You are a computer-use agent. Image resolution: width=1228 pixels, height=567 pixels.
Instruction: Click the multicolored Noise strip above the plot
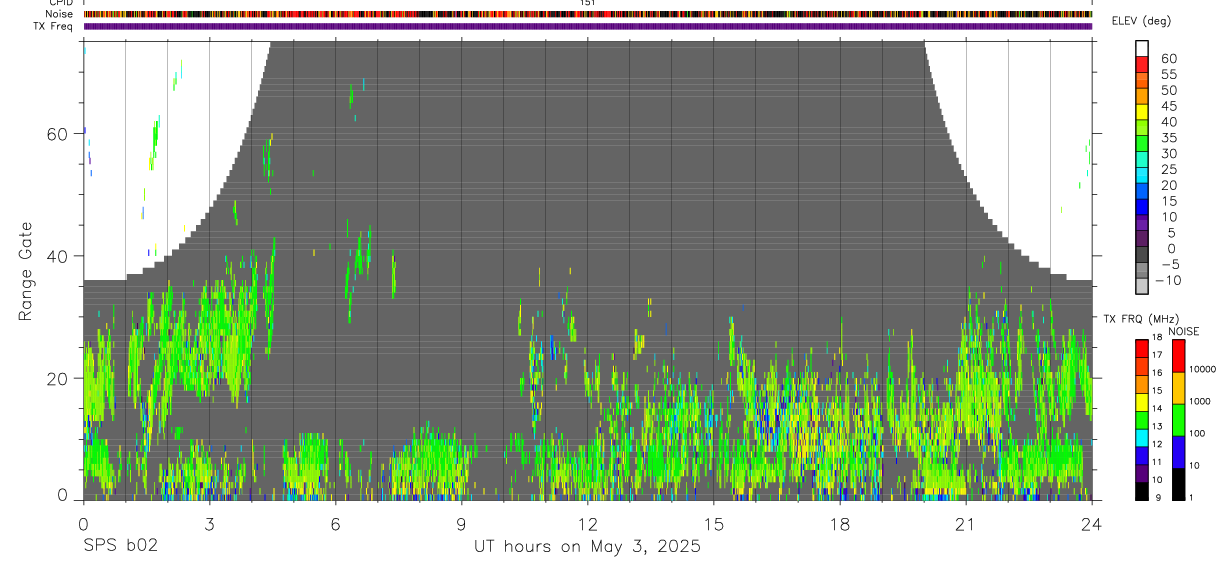coord(588,14)
